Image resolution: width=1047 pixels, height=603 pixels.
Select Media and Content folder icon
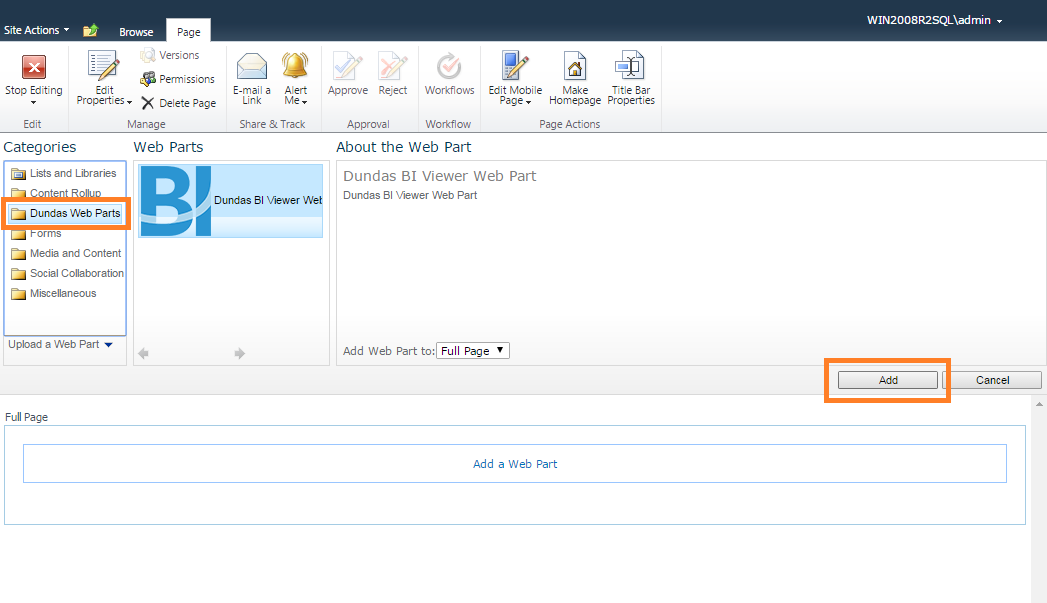click(19, 254)
